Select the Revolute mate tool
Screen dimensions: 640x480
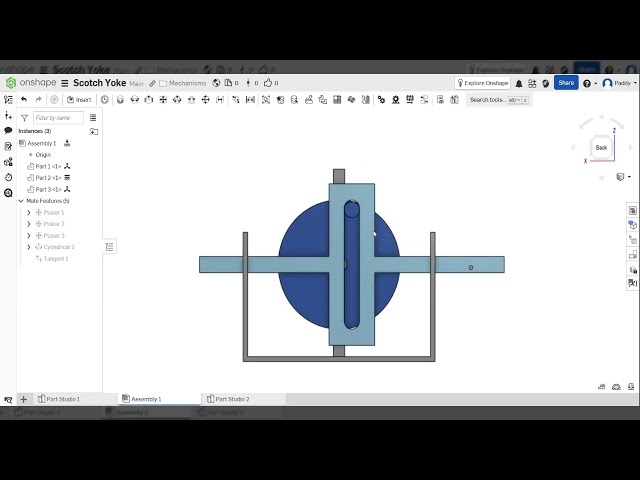point(134,100)
